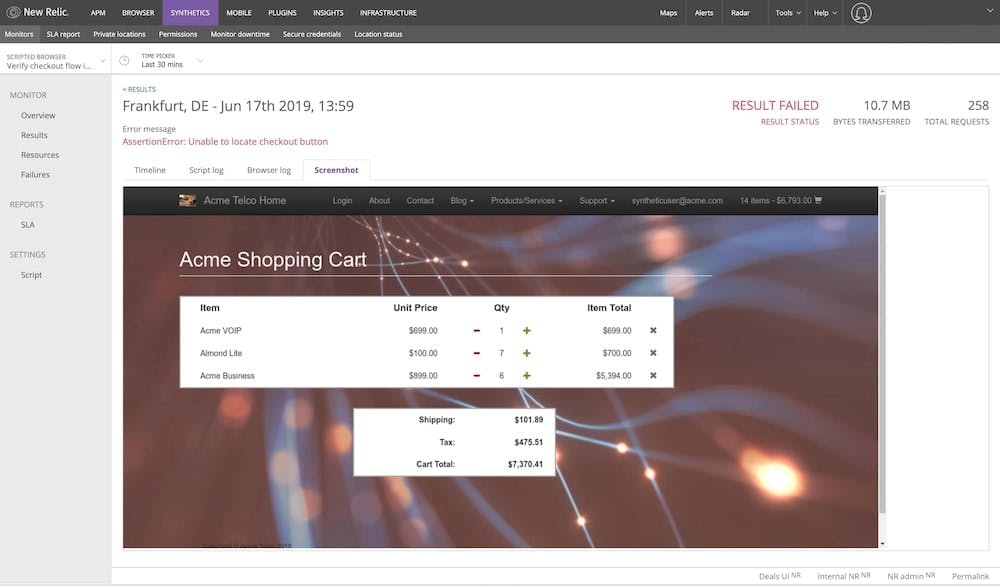This screenshot has width=1000, height=586.
Task: Remove Almond Lite from cart
Action: [x=653, y=353]
